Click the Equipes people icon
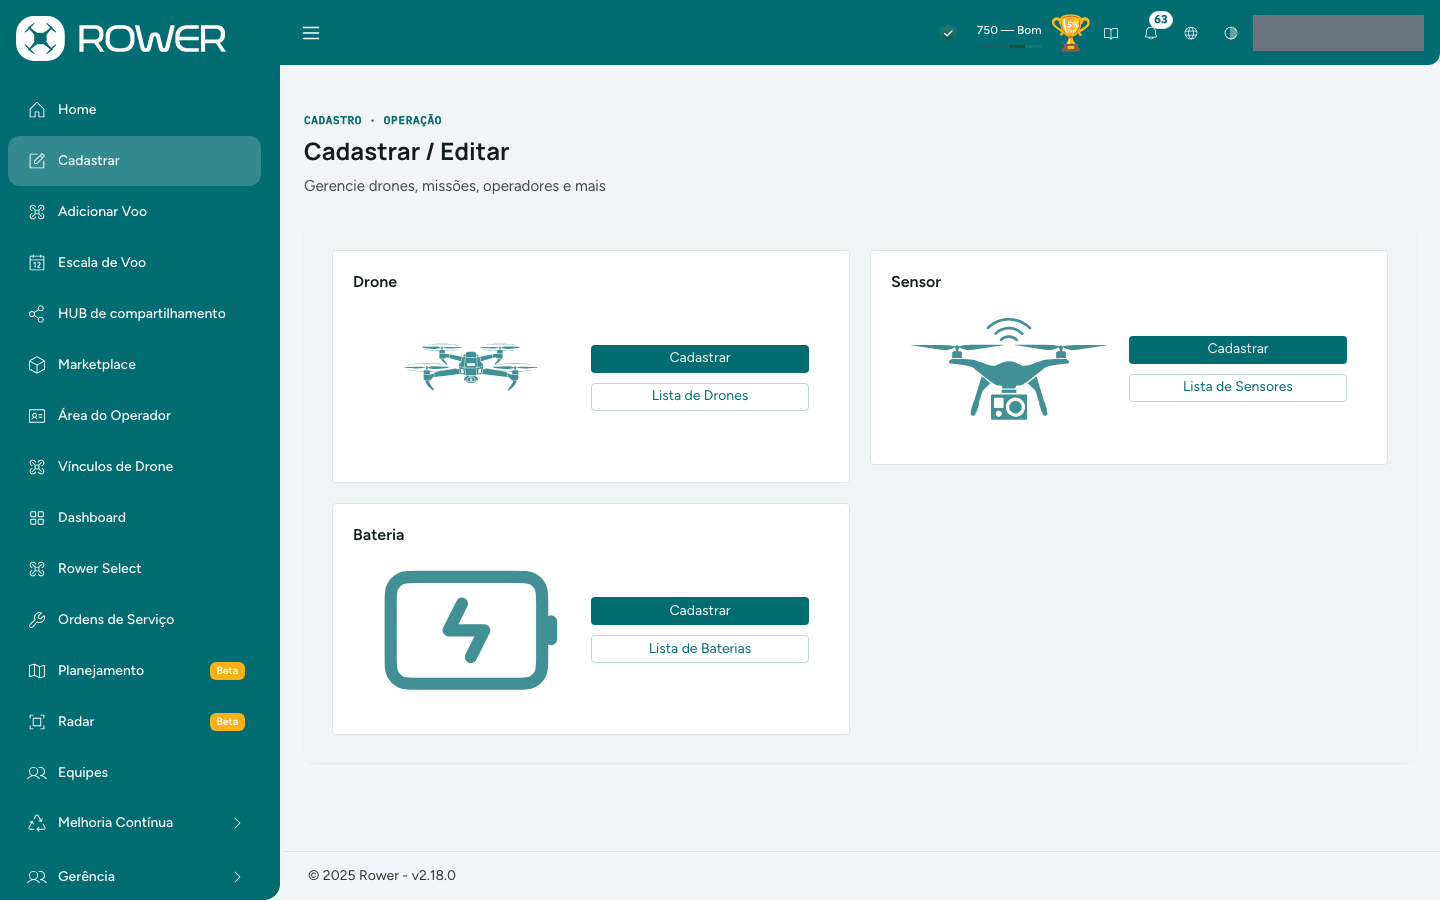Screen dimensions: 1440x900 coord(37,773)
